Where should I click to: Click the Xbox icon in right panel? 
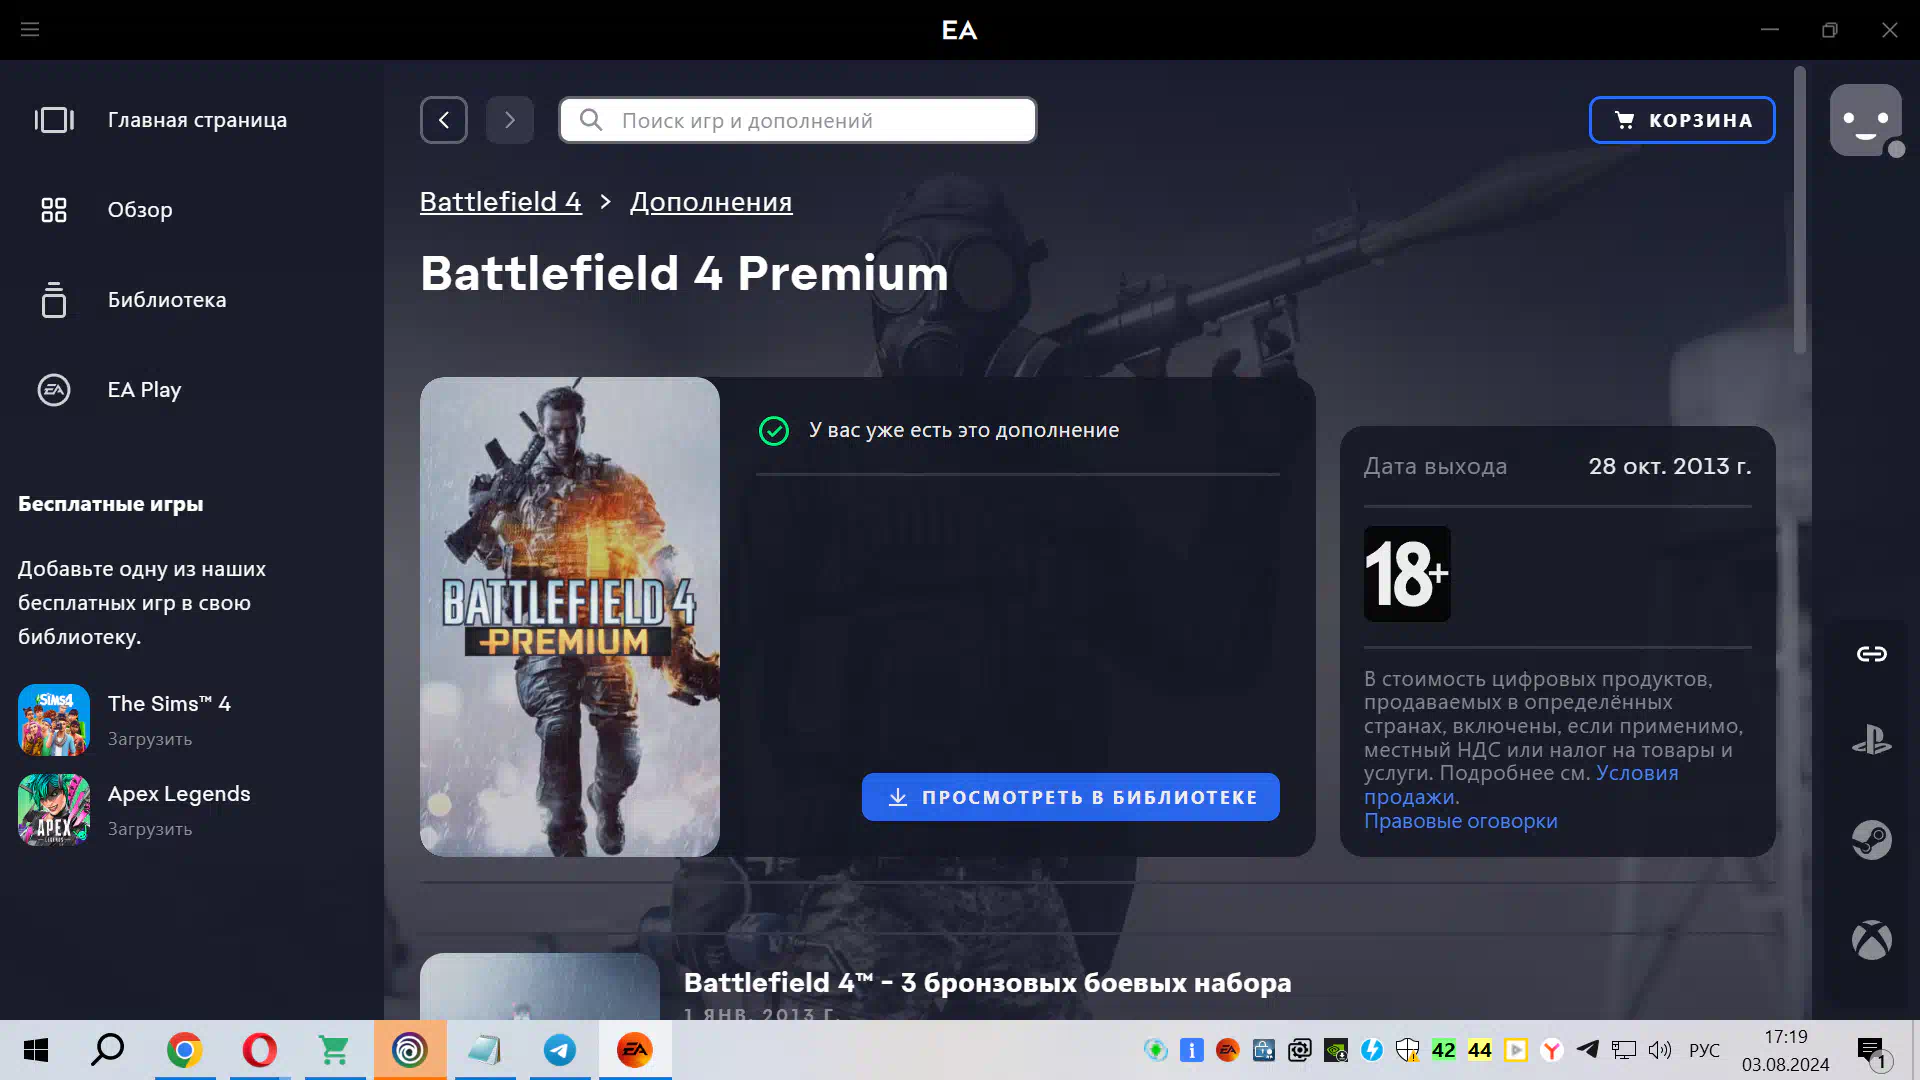(1871, 940)
